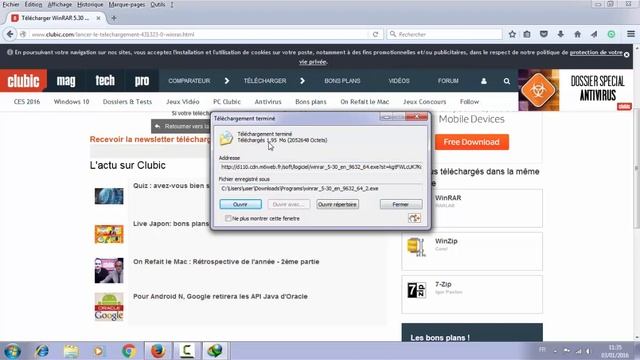Click the Adresse field in dialog

321,167
